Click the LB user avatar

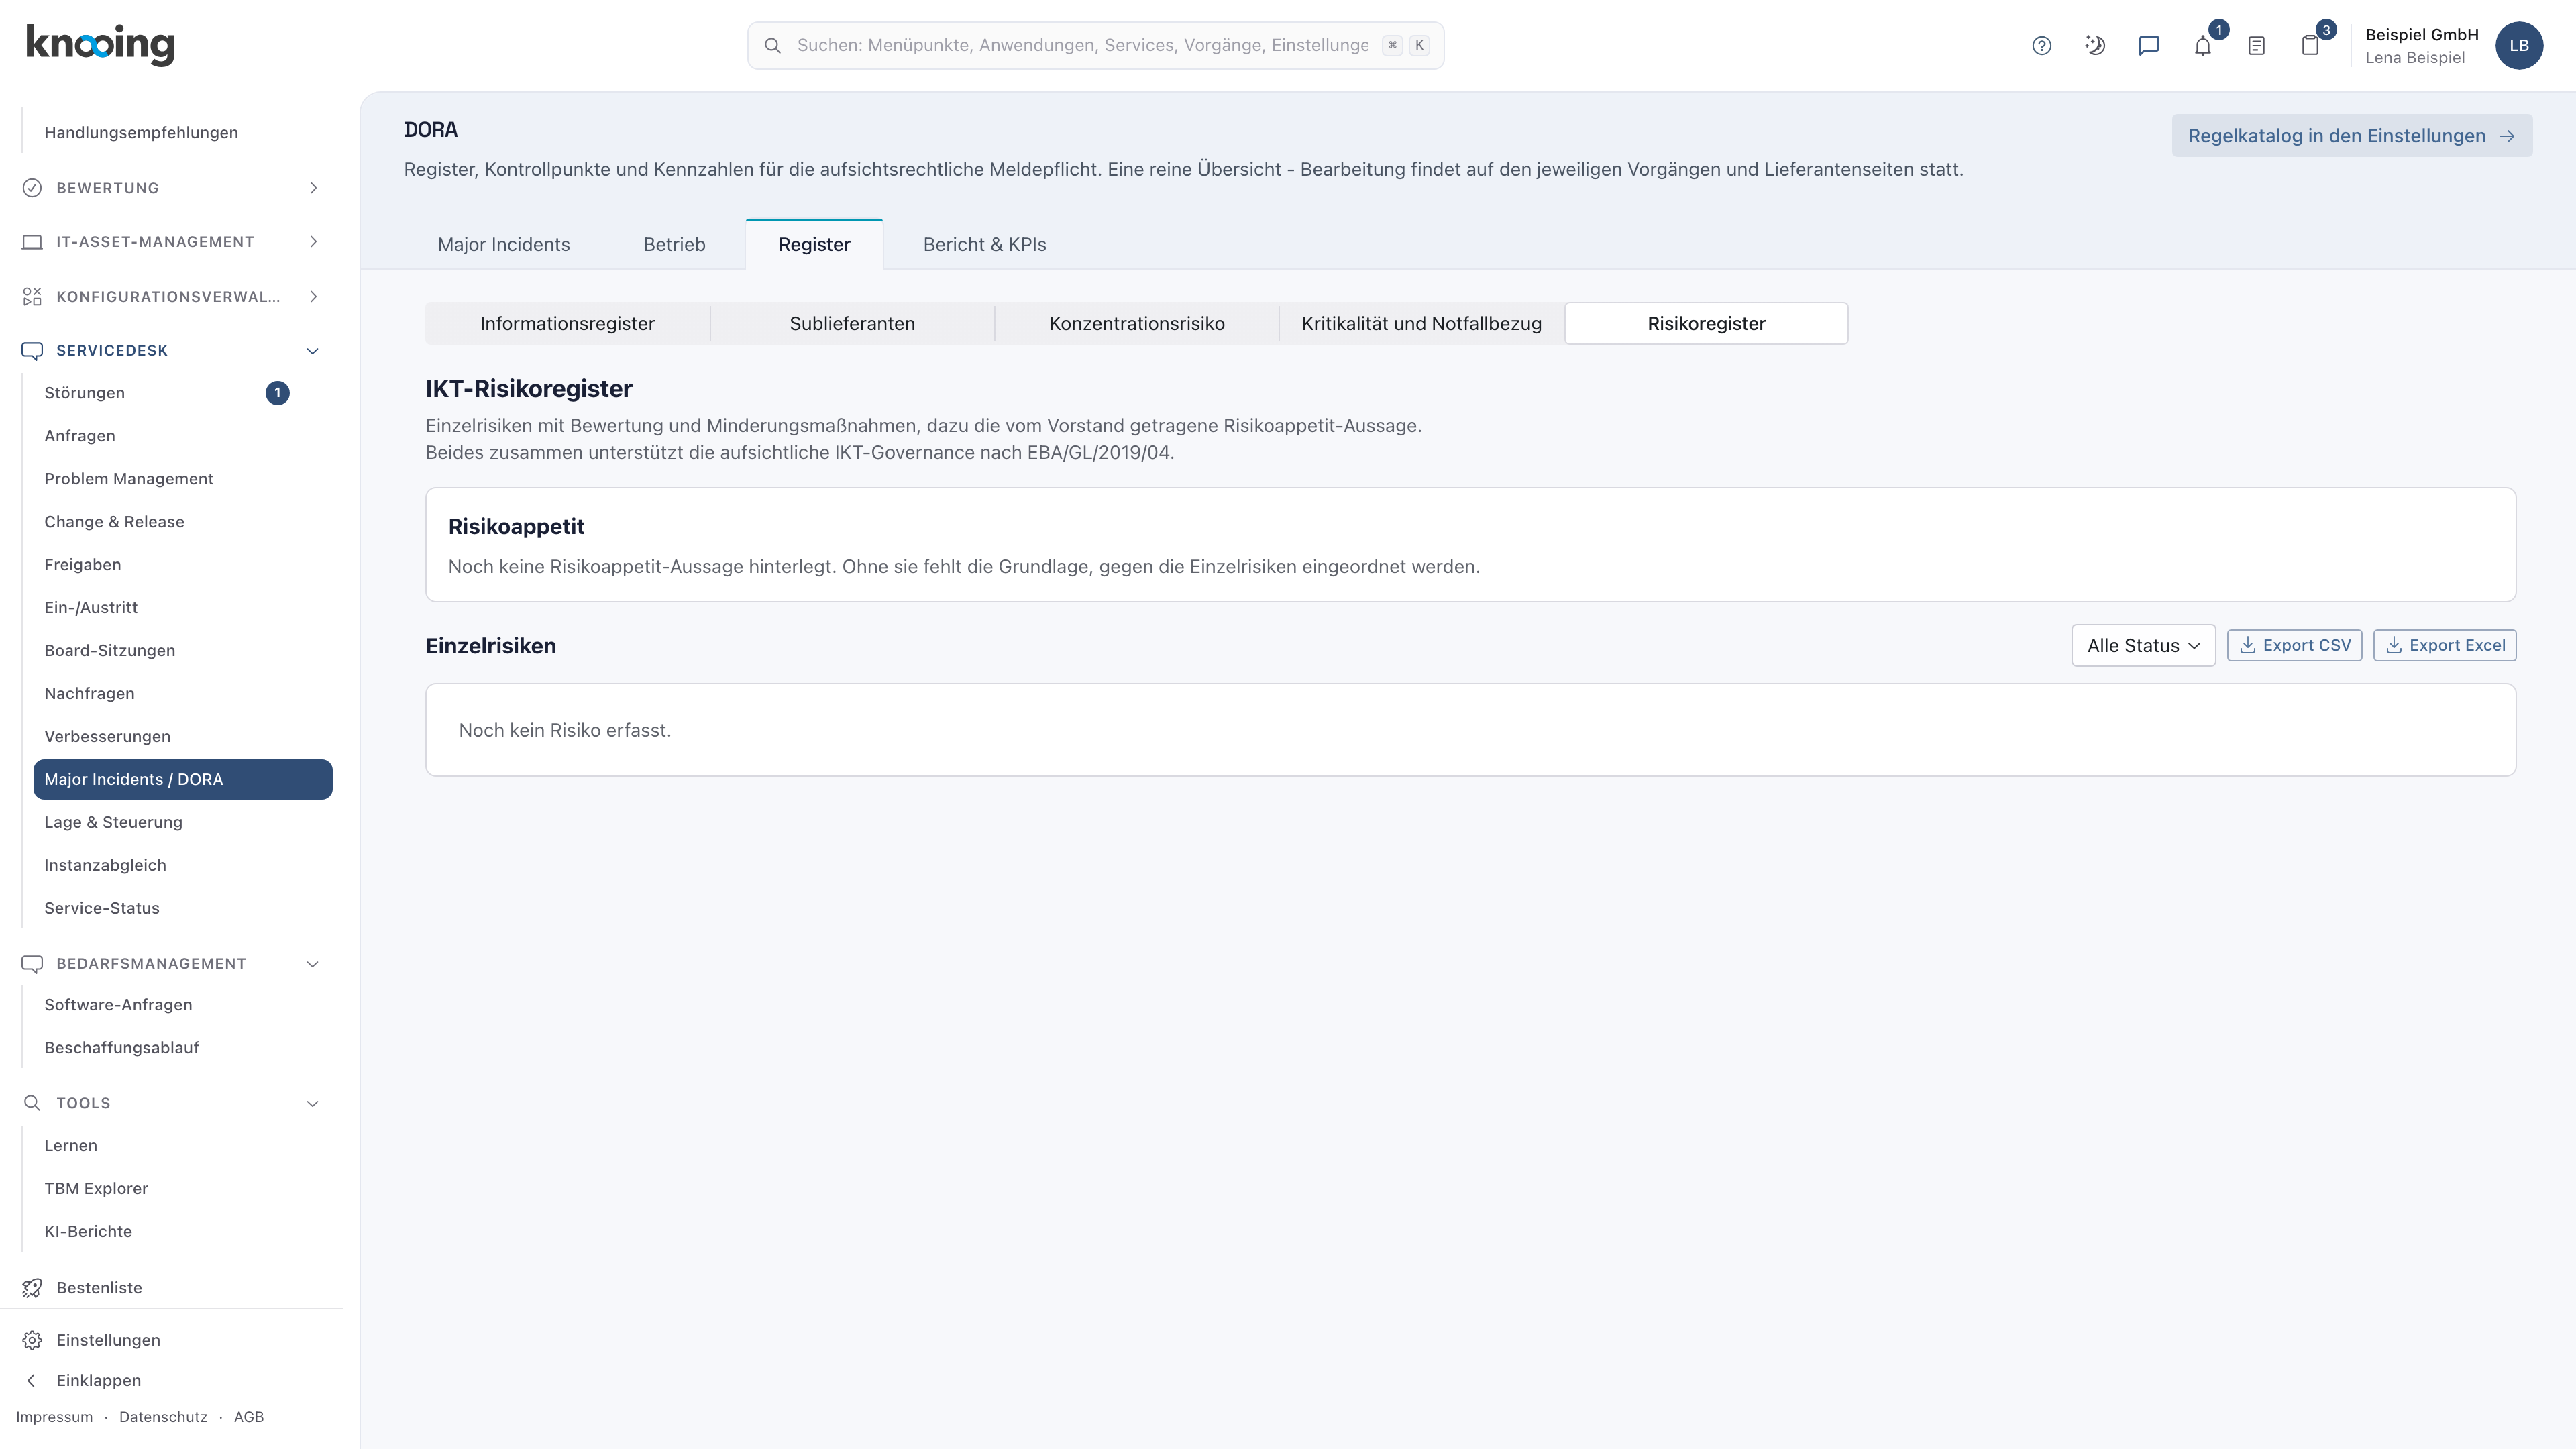coord(2519,45)
